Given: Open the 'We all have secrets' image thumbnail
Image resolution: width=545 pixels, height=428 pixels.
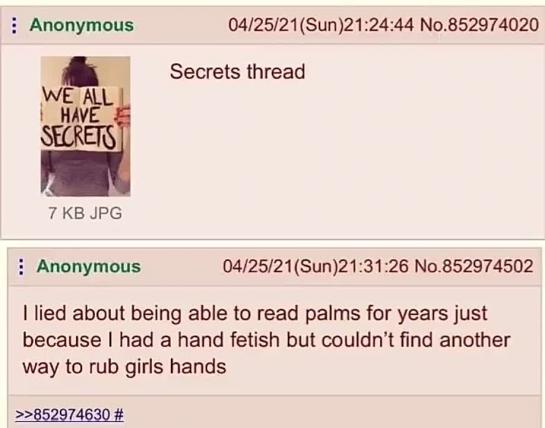Looking at the screenshot, I should coord(86,126).
